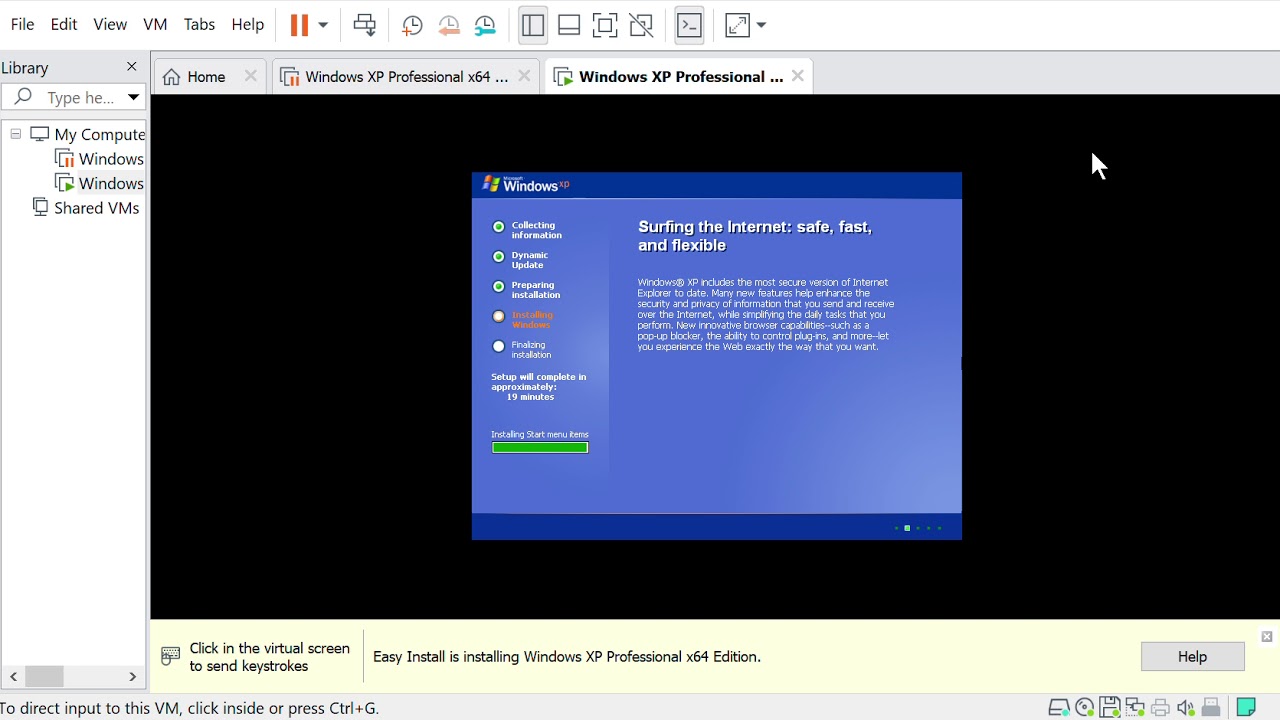Click the USB device status icon
The image size is (1280, 720).
[1211, 708]
